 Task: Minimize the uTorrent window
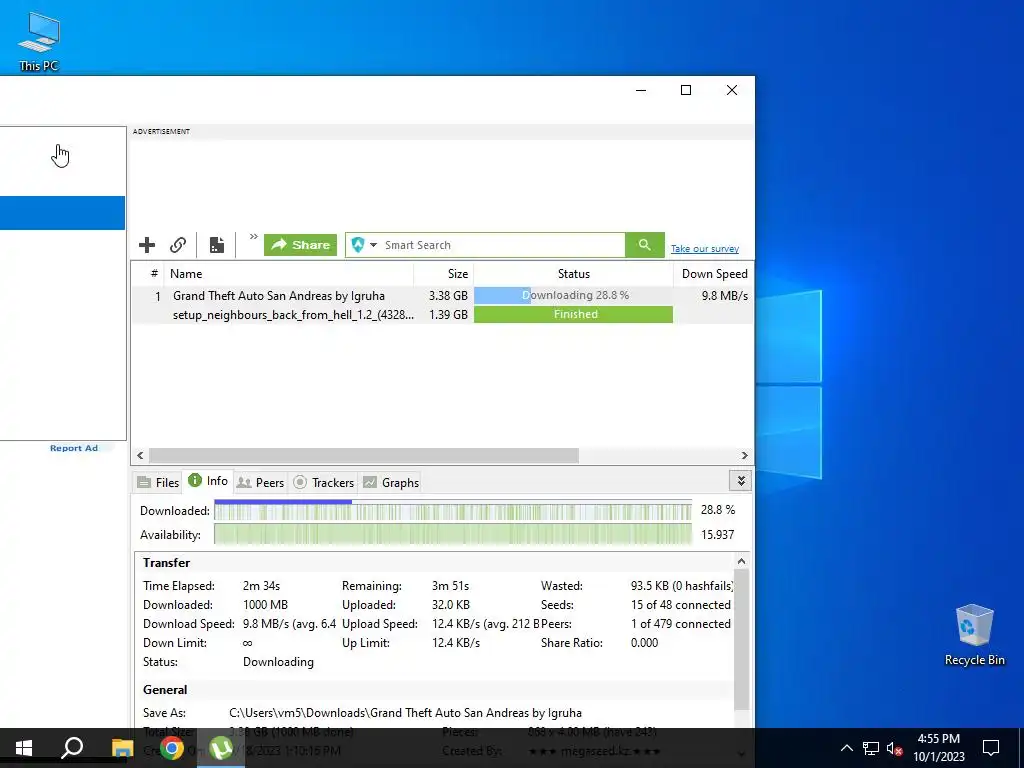(x=641, y=90)
